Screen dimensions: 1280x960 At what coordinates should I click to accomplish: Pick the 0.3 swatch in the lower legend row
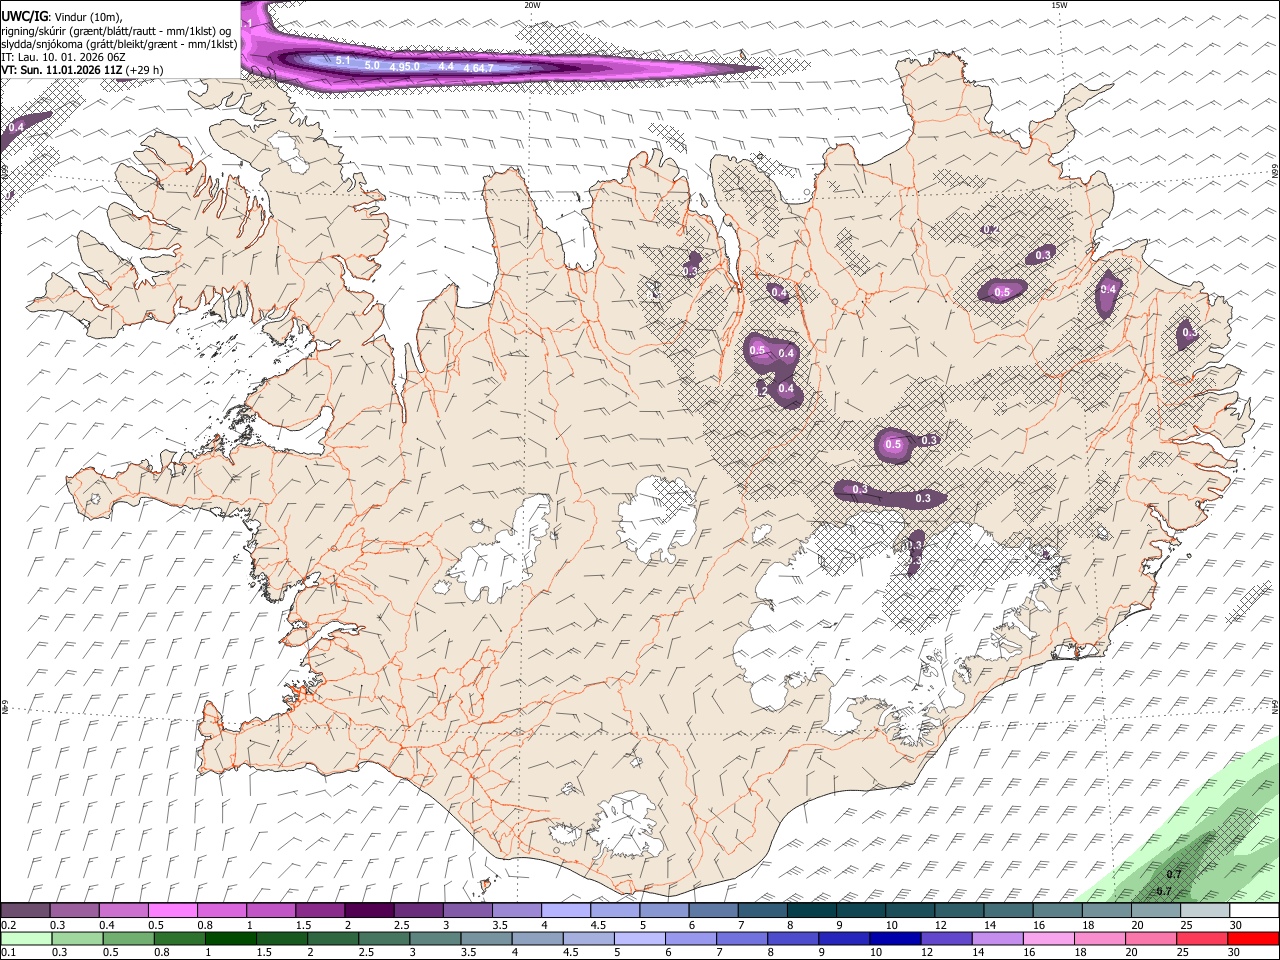click(x=76, y=939)
